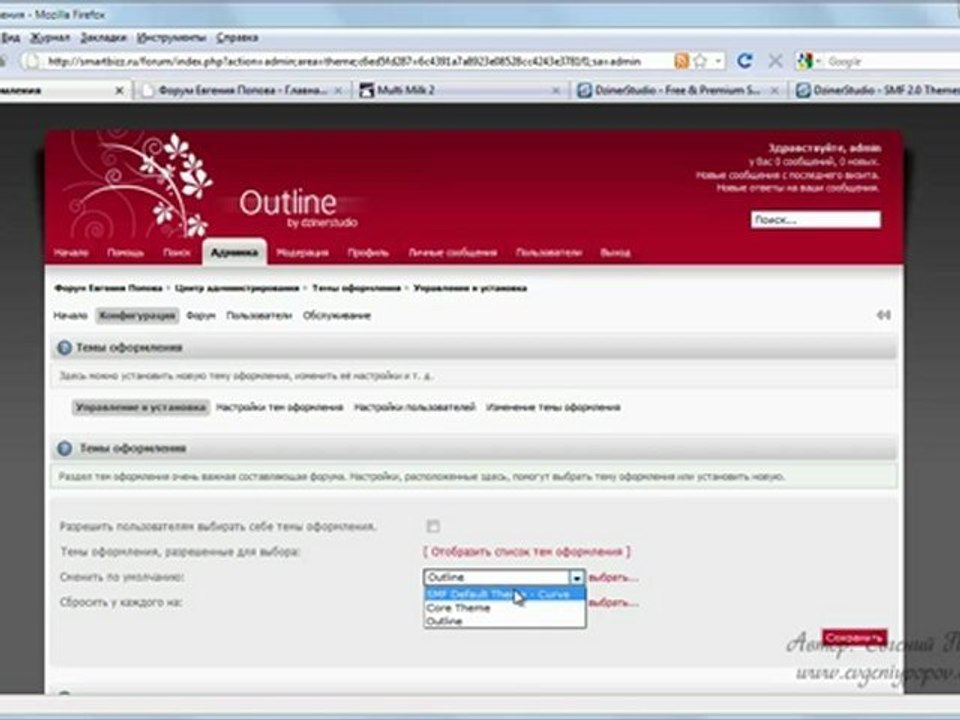Select Outline option in dropdown list
The width and height of the screenshot is (960, 720).
[x=505, y=621]
